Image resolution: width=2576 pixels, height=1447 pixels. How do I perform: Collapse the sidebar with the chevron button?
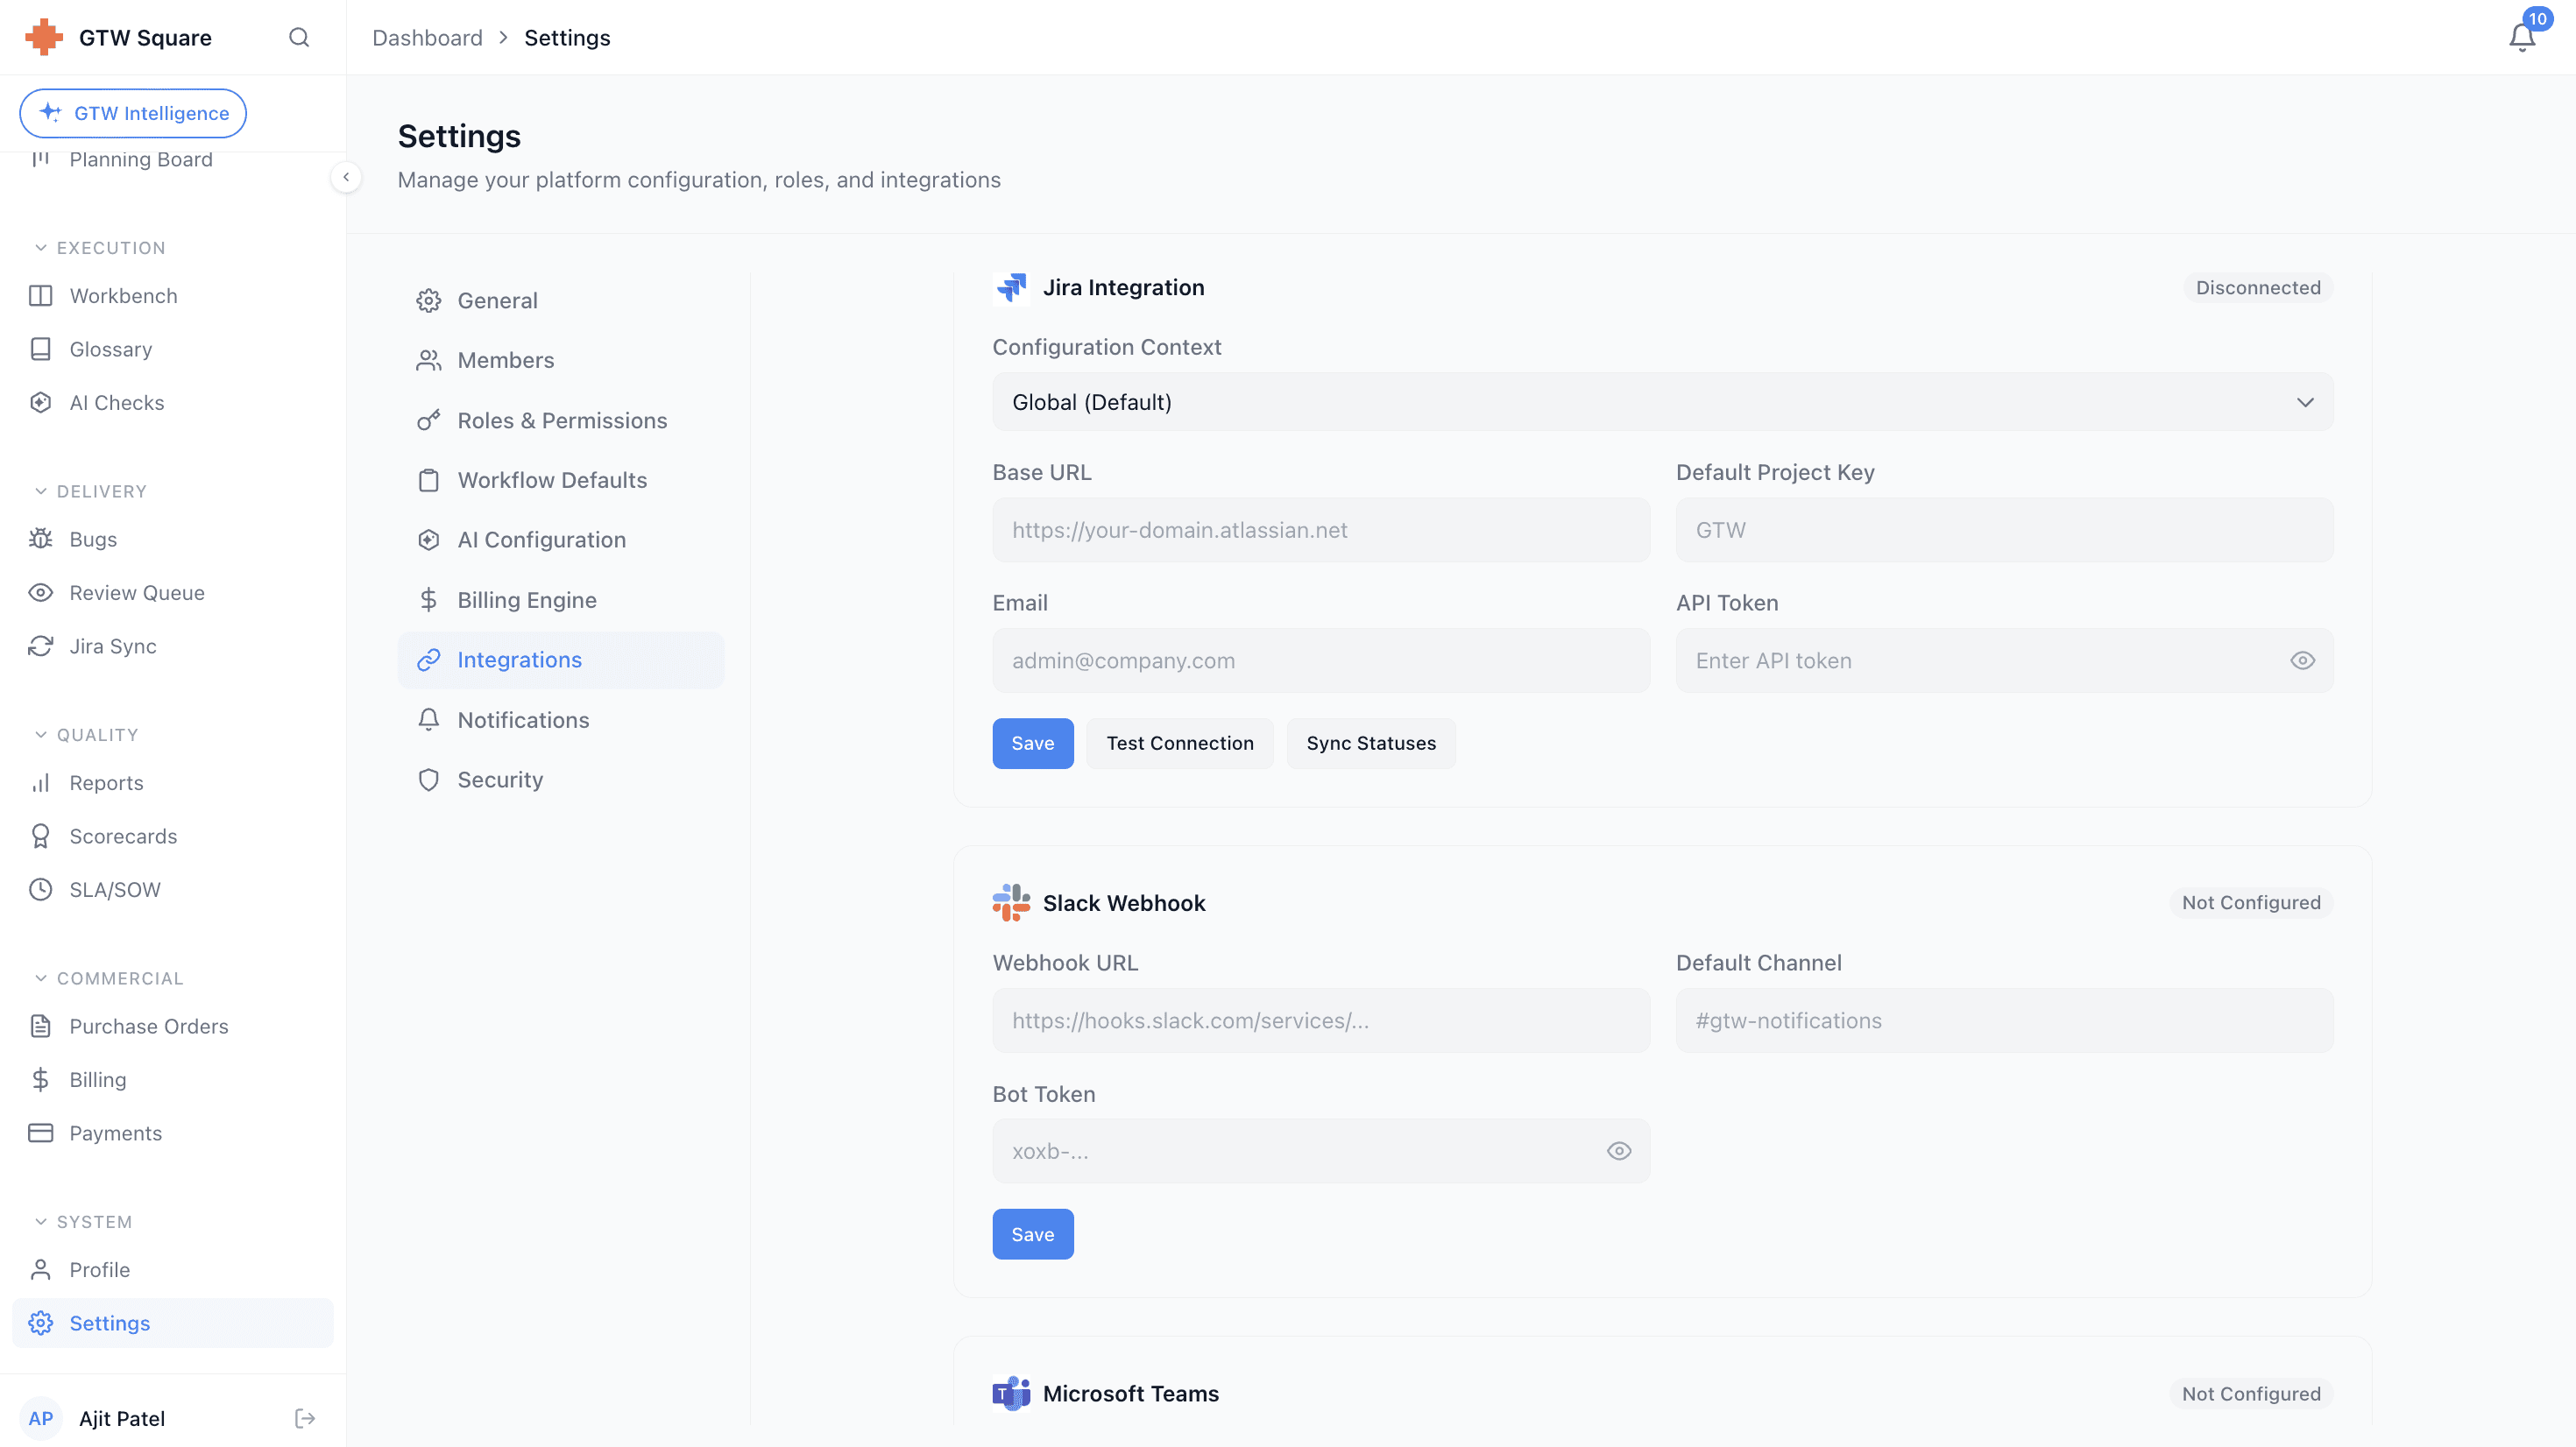[x=346, y=177]
